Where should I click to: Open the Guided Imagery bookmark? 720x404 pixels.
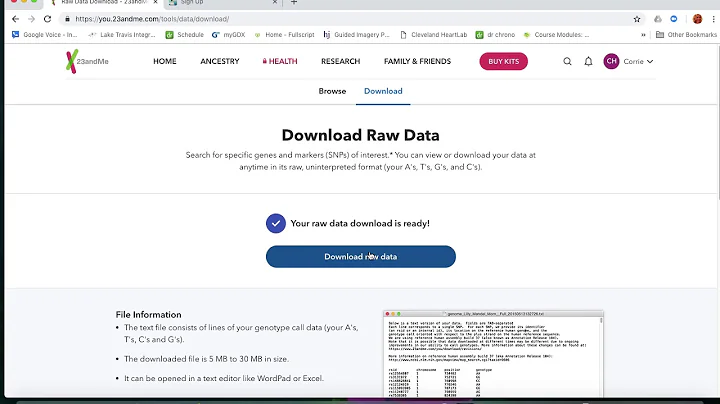coord(357,34)
